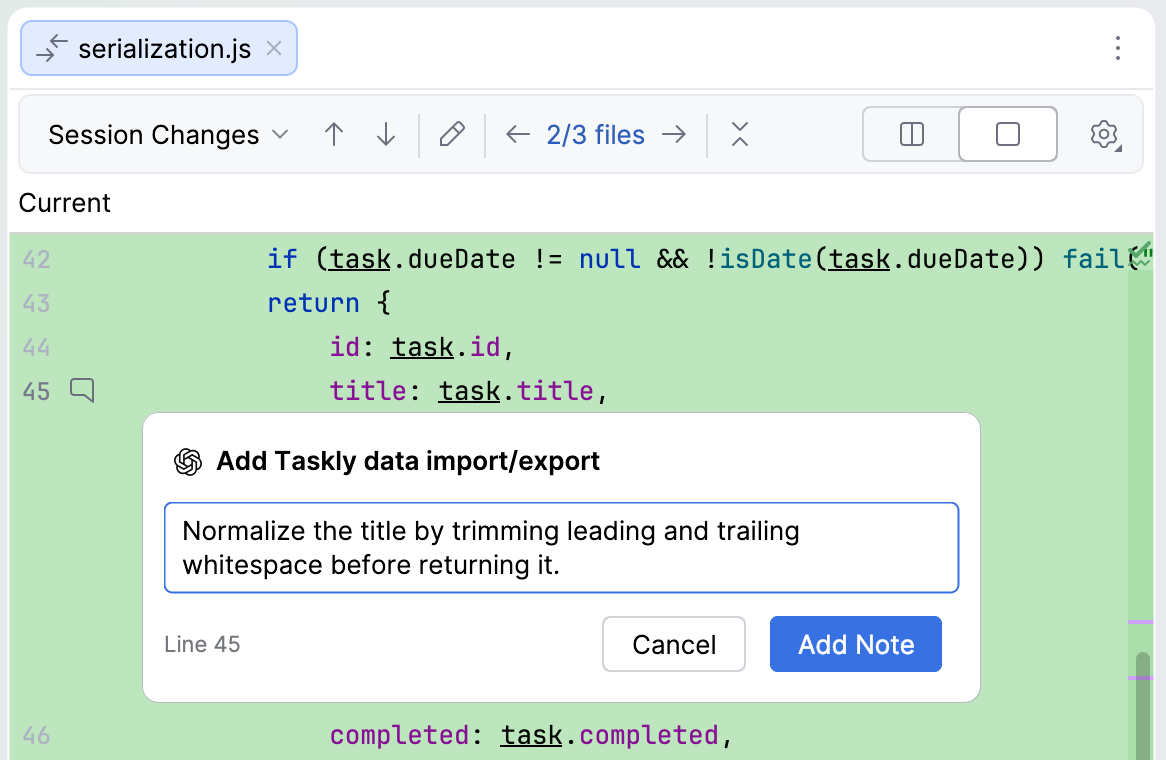Click line number 42 in gutter
The width and height of the screenshot is (1166, 760).
click(x=36, y=260)
